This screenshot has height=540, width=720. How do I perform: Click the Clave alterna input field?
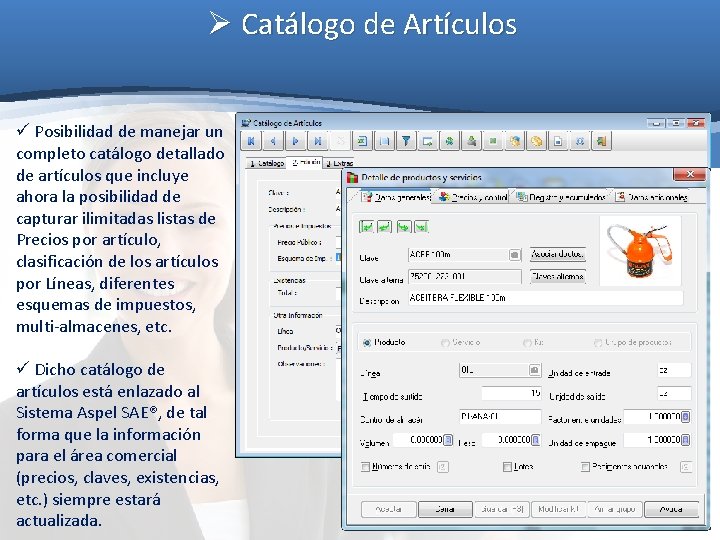pos(465,277)
